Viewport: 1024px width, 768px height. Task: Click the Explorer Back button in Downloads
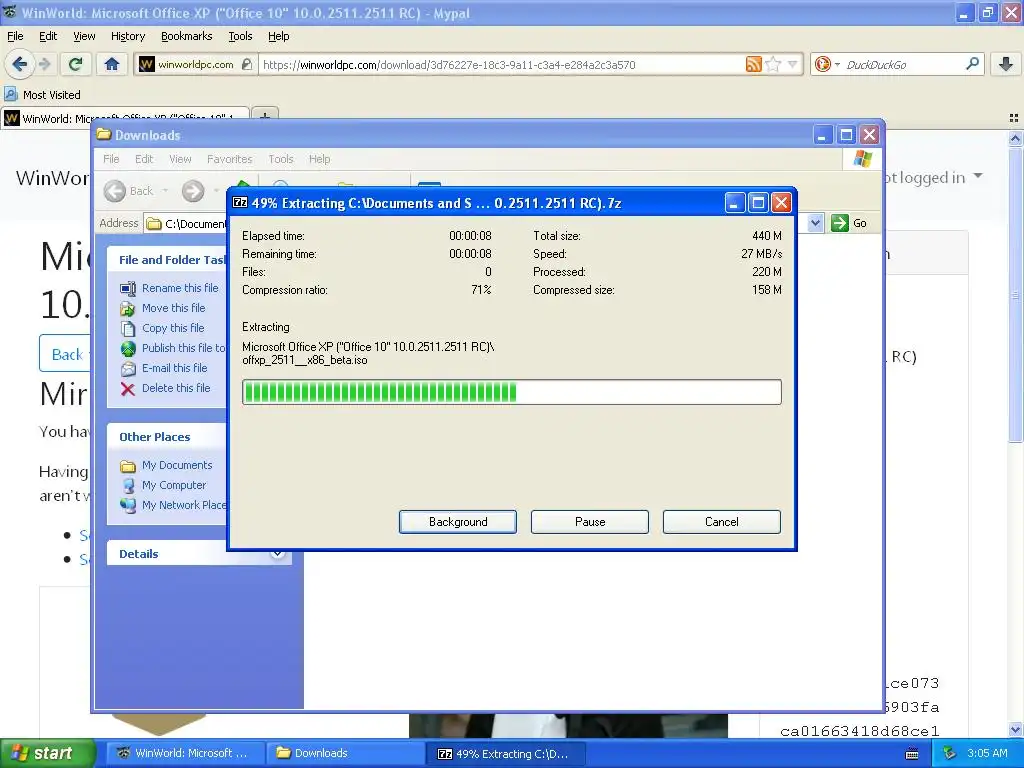[x=129, y=191]
